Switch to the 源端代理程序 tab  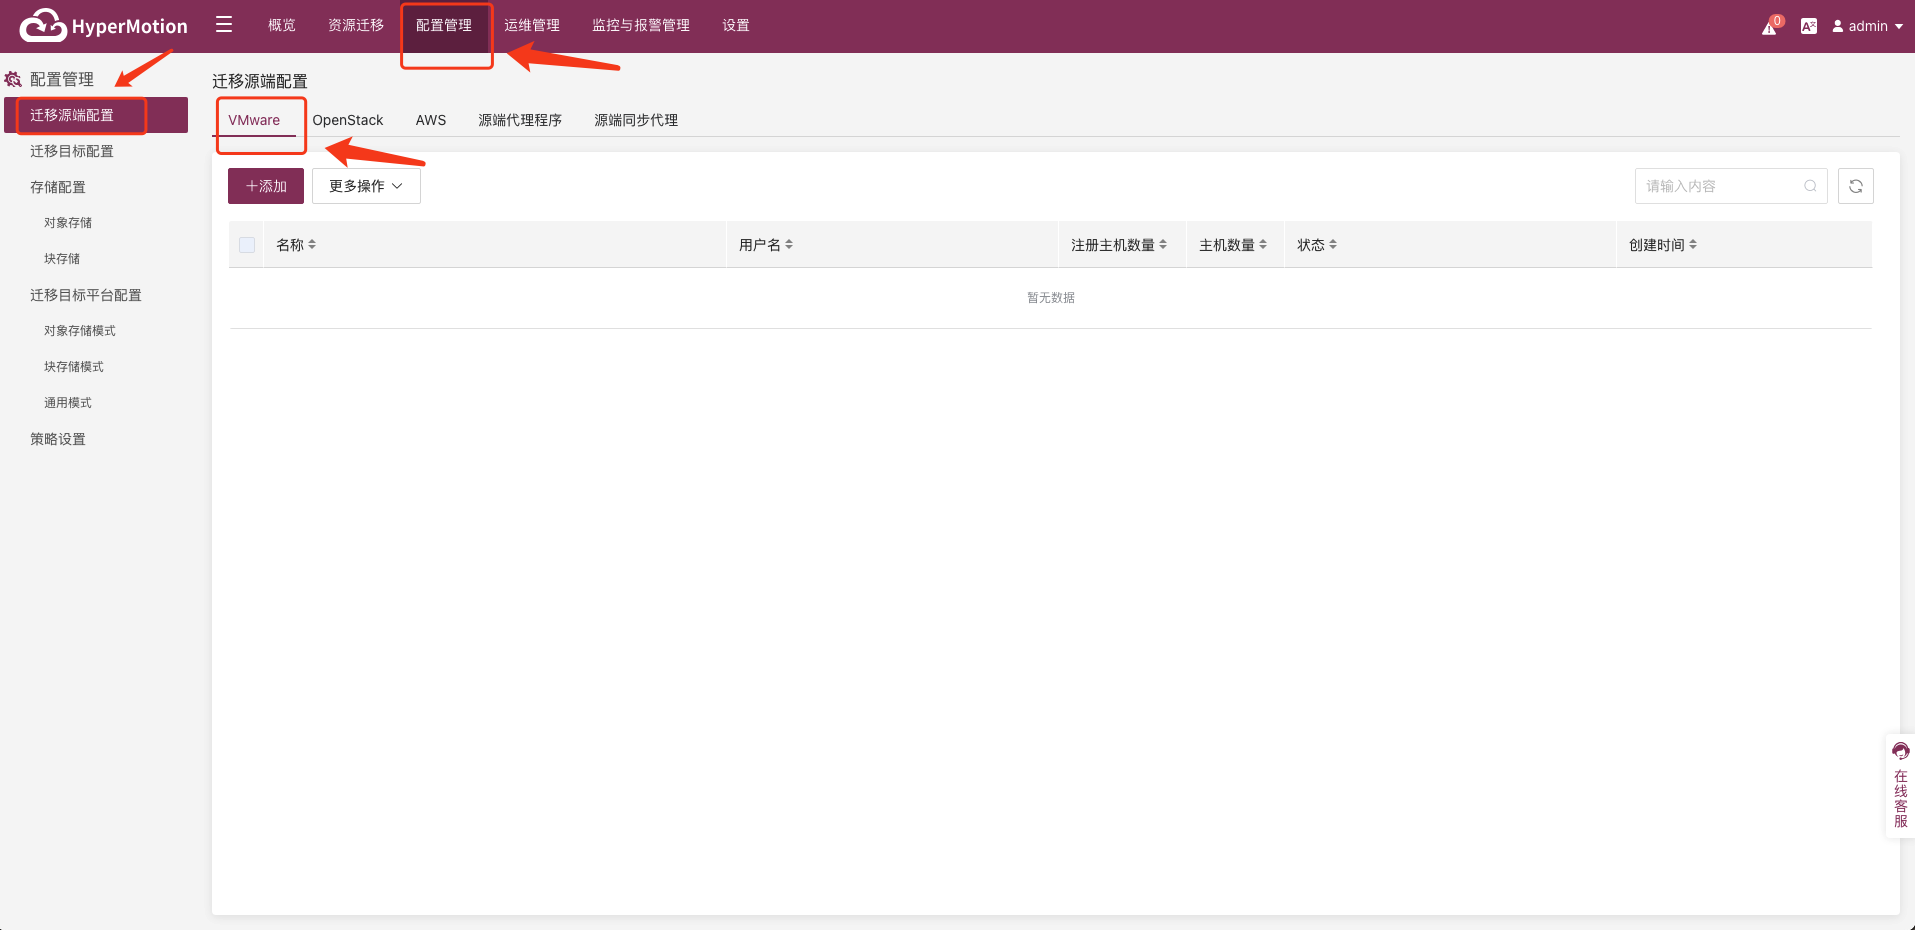(520, 120)
